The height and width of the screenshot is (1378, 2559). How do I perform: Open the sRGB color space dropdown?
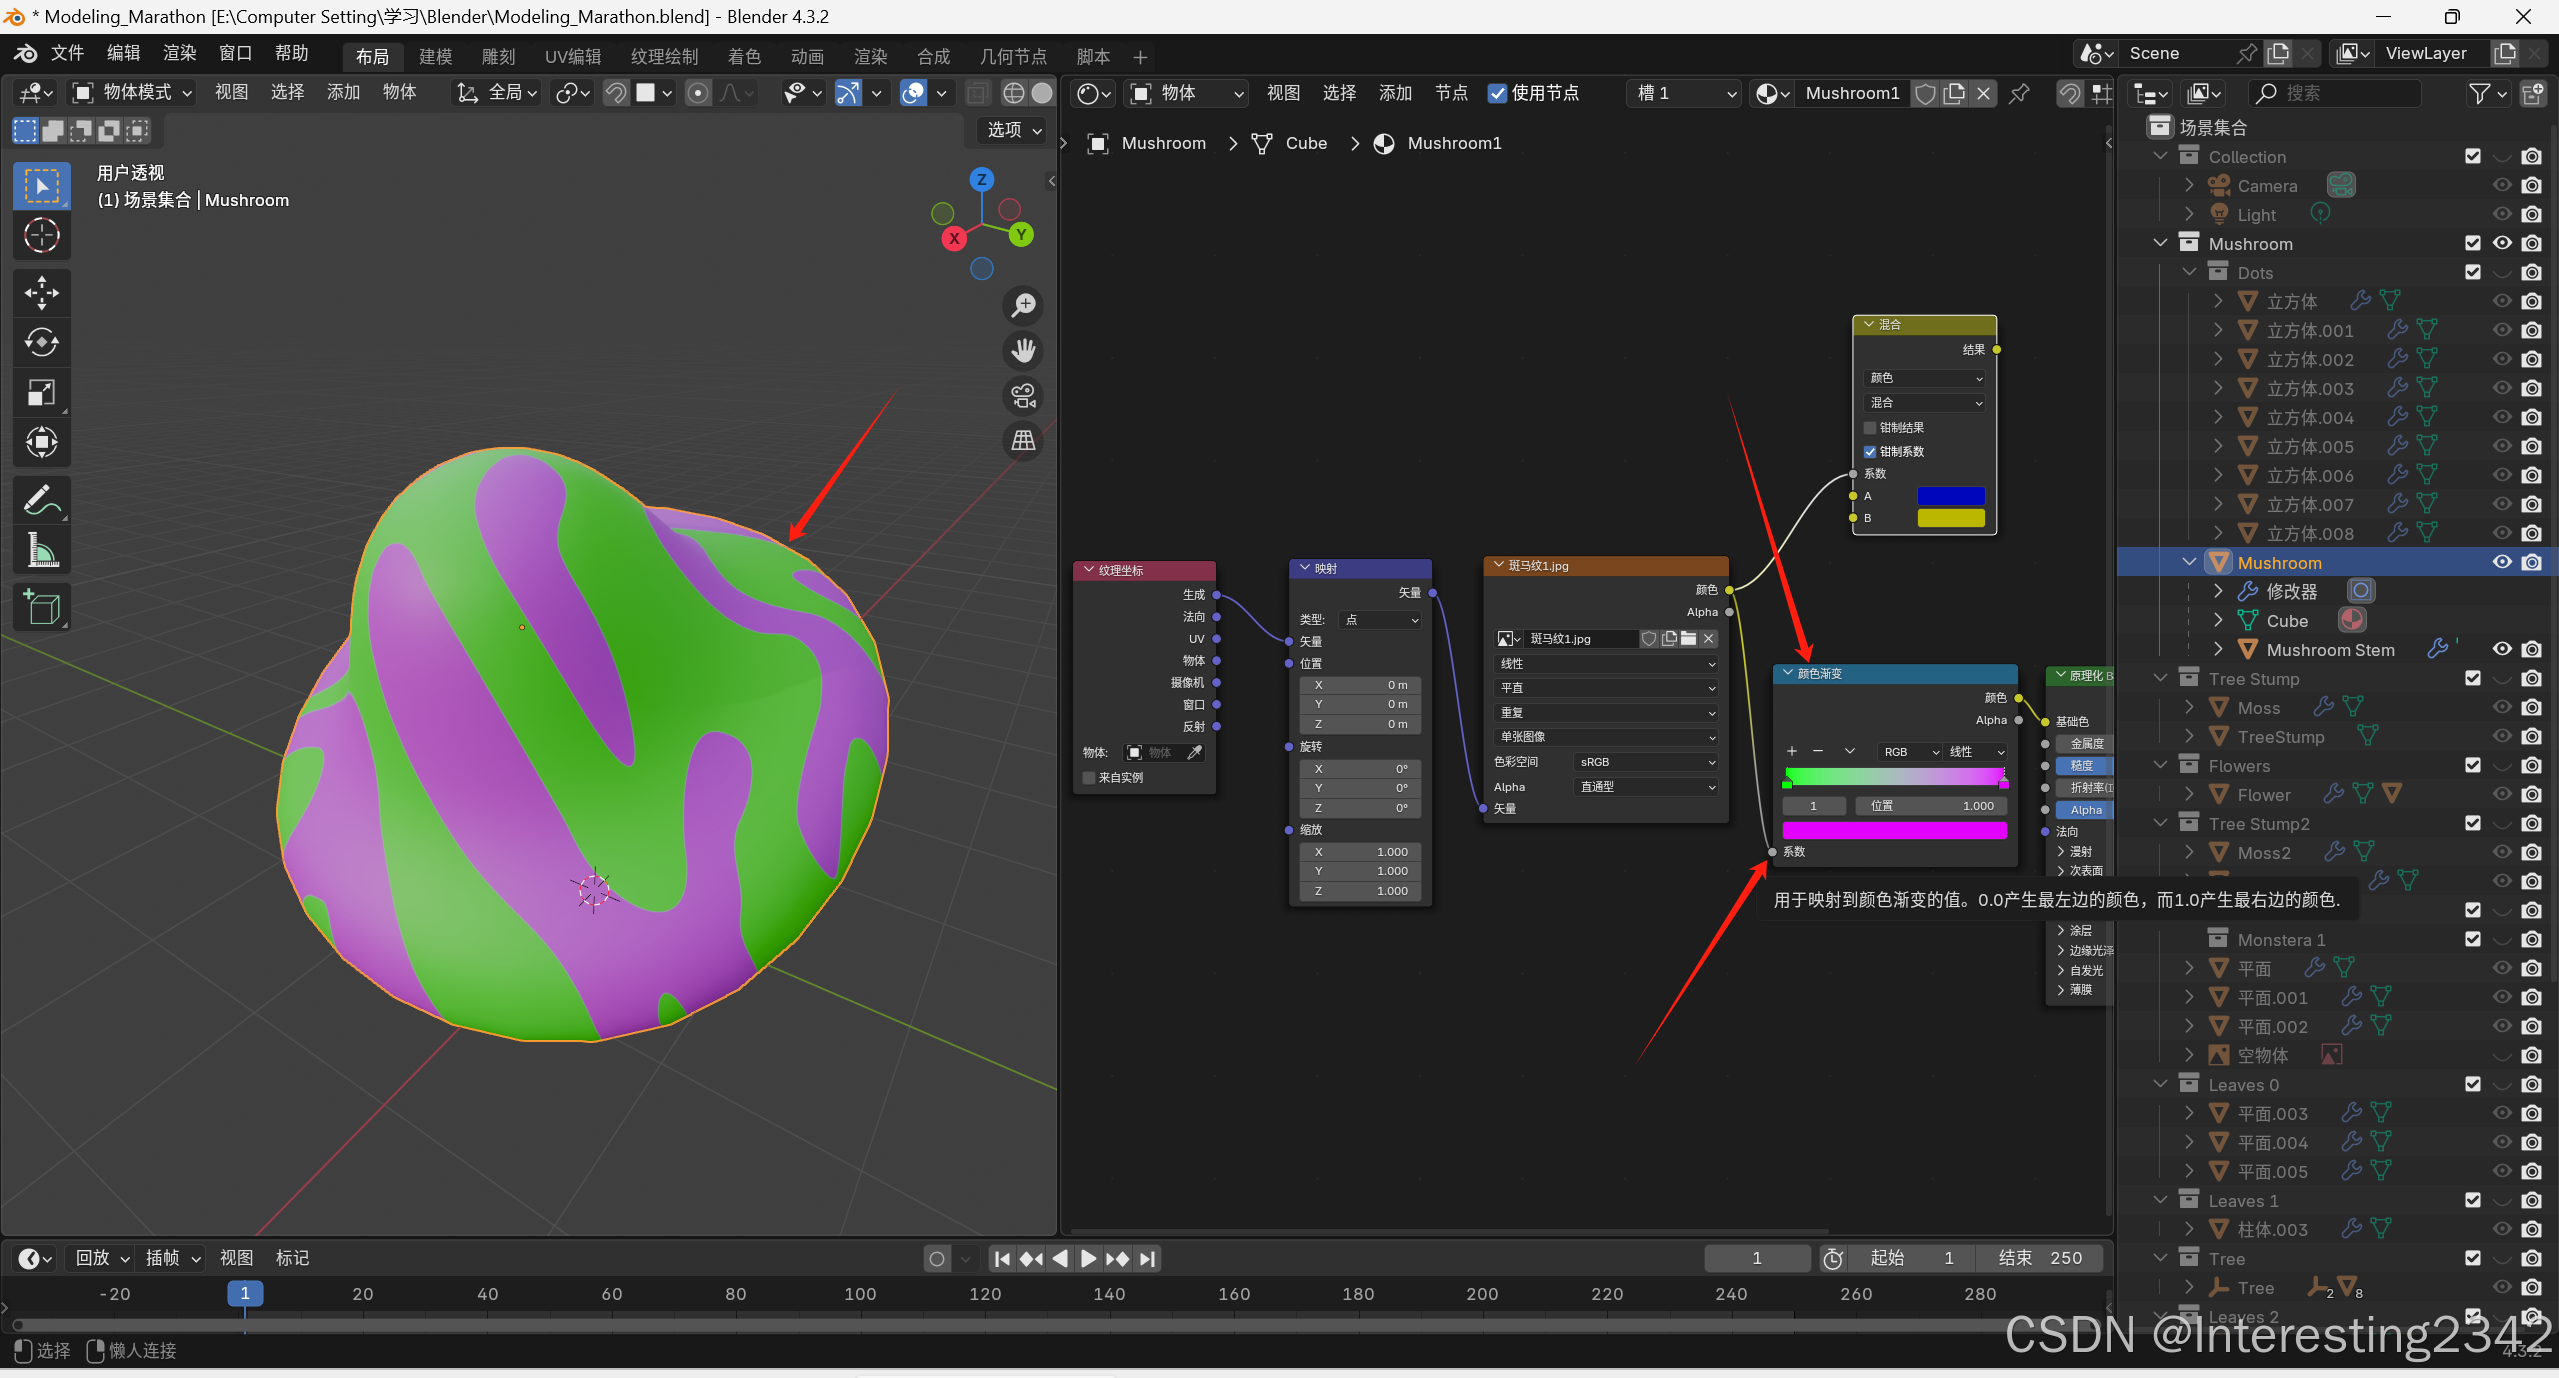[x=1646, y=762]
